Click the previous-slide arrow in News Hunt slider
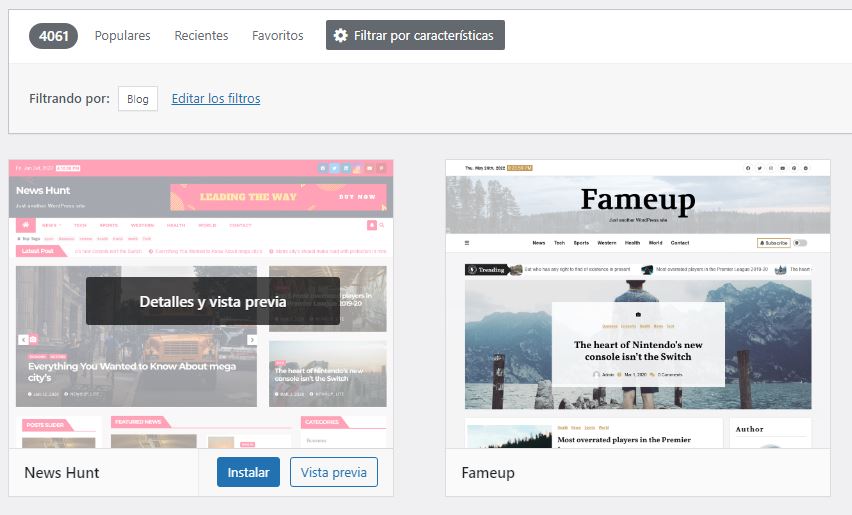The height and width of the screenshot is (515, 852). pos(23,340)
